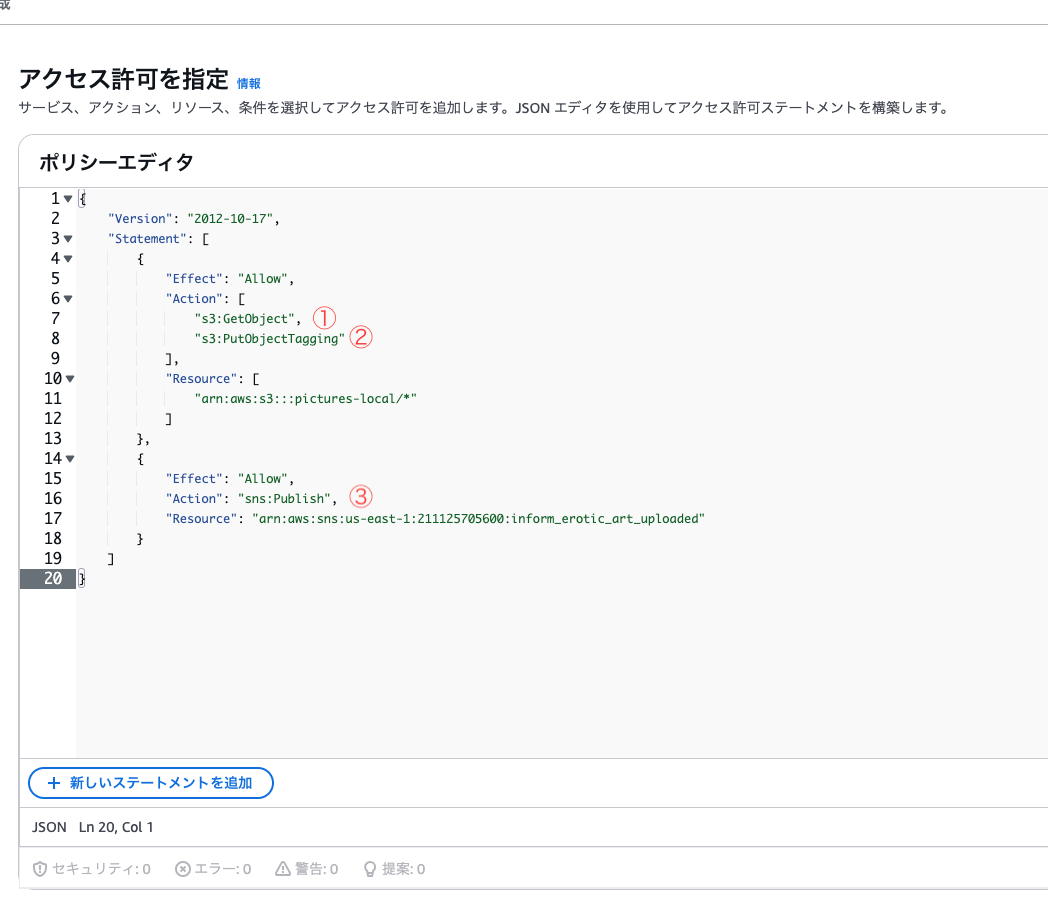Fold the first statement block on line 4
The image size is (1048, 916).
(68, 259)
